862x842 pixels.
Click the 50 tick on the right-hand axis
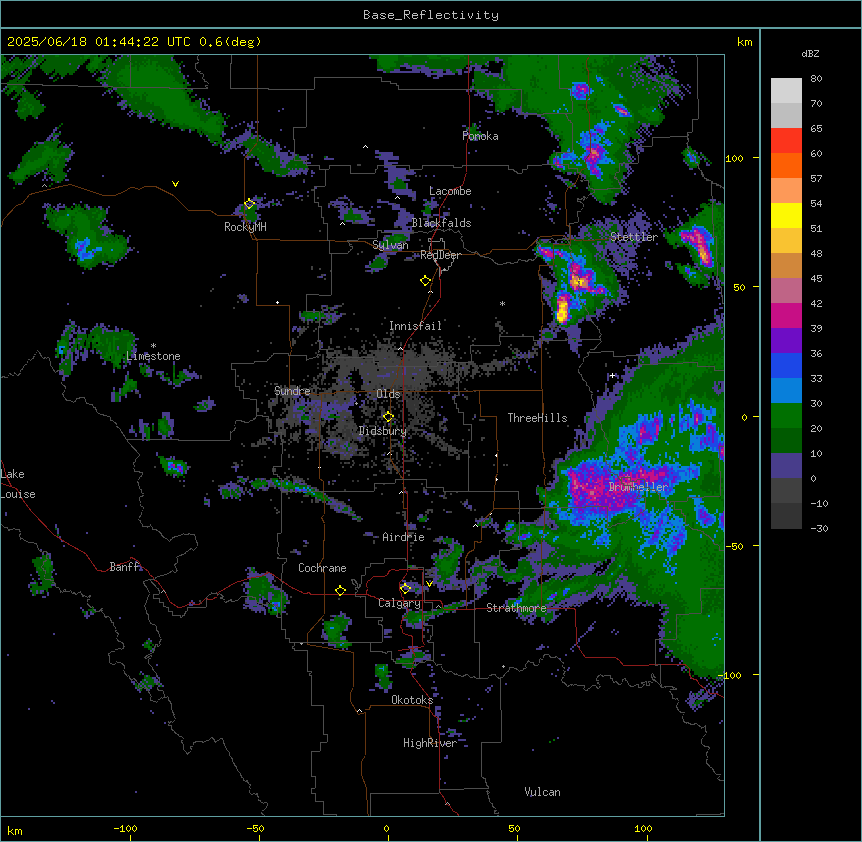coord(739,287)
